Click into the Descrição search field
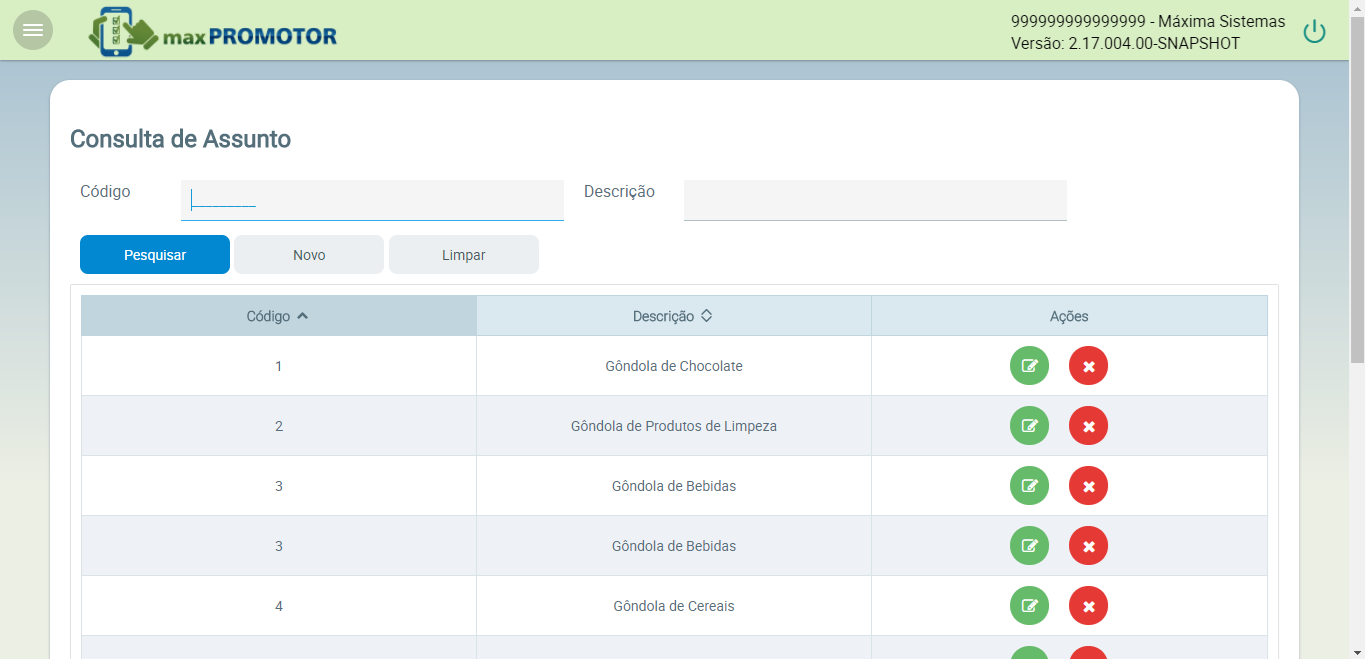This screenshot has width=1365, height=659. pyautogui.click(x=875, y=200)
